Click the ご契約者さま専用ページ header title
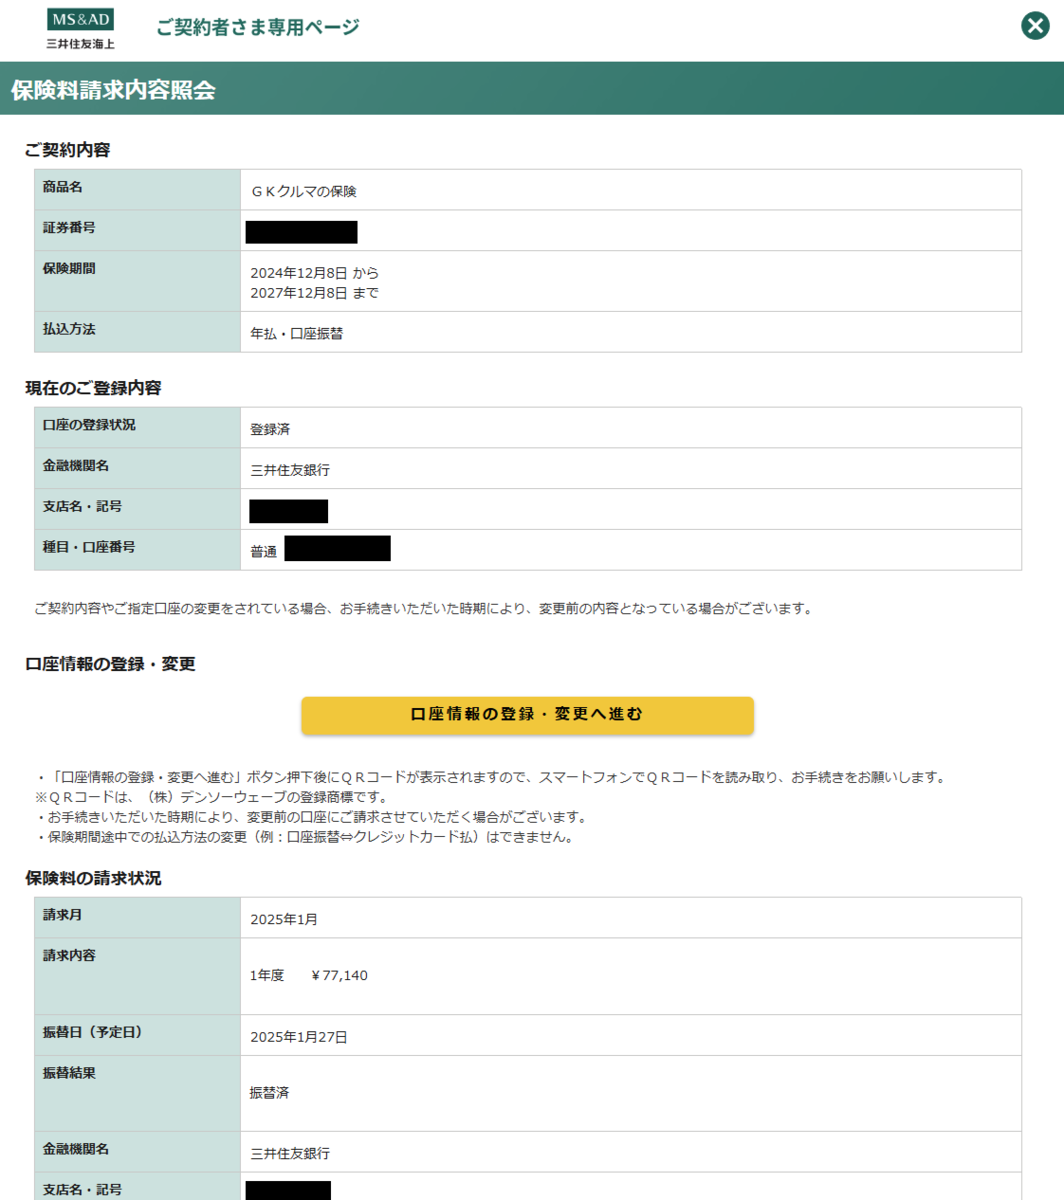 pos(257,27)
